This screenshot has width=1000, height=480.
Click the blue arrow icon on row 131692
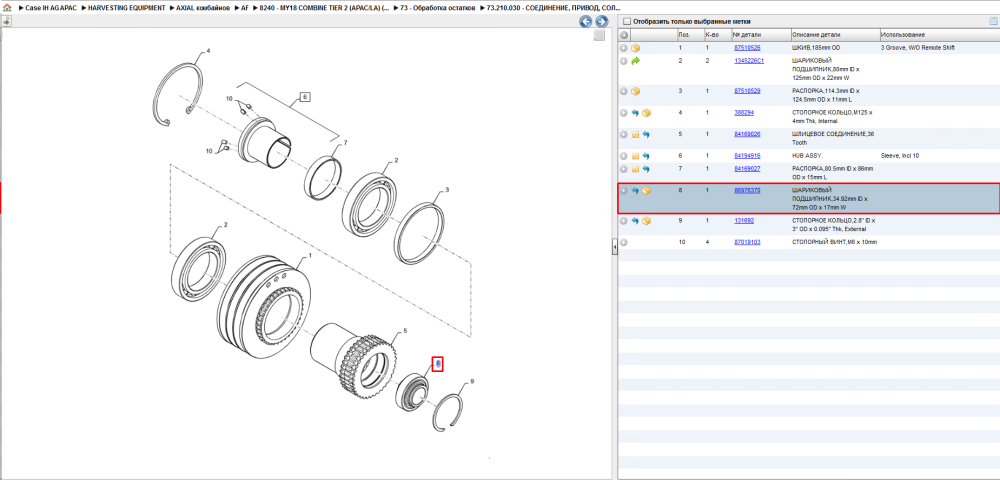635,221
